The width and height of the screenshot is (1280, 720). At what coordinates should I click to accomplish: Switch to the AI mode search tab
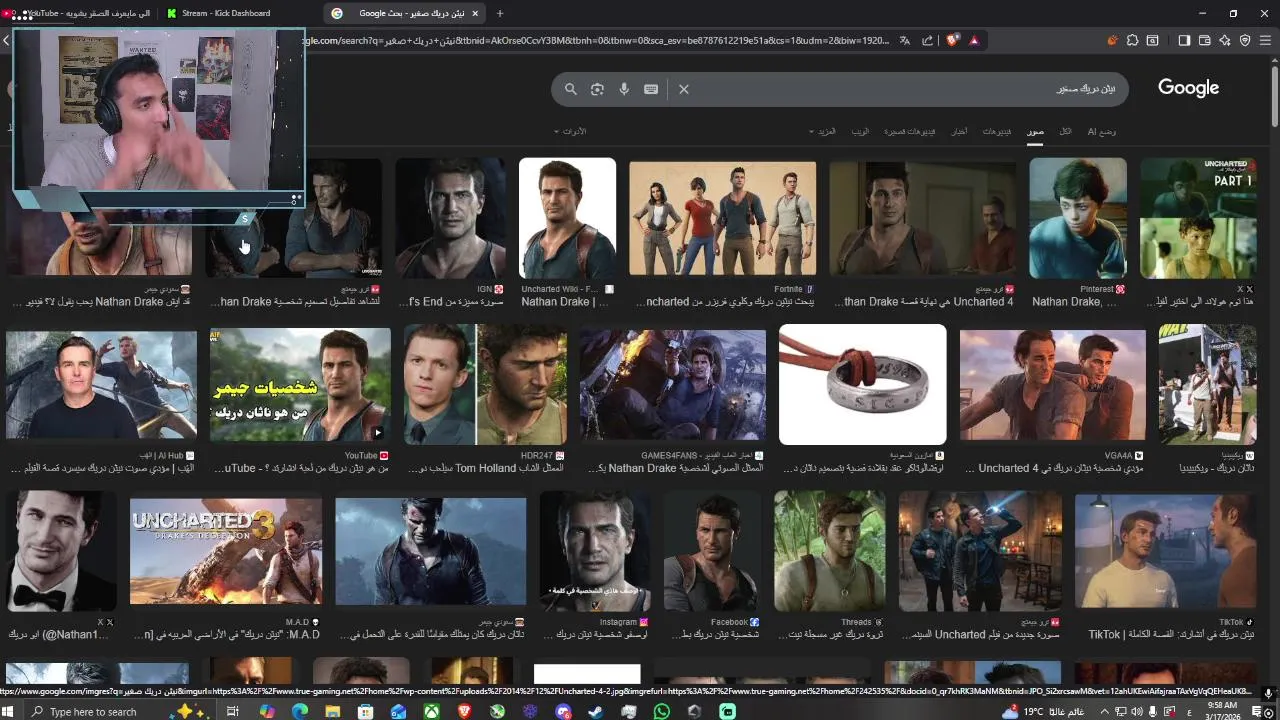tap(1101, 131)
